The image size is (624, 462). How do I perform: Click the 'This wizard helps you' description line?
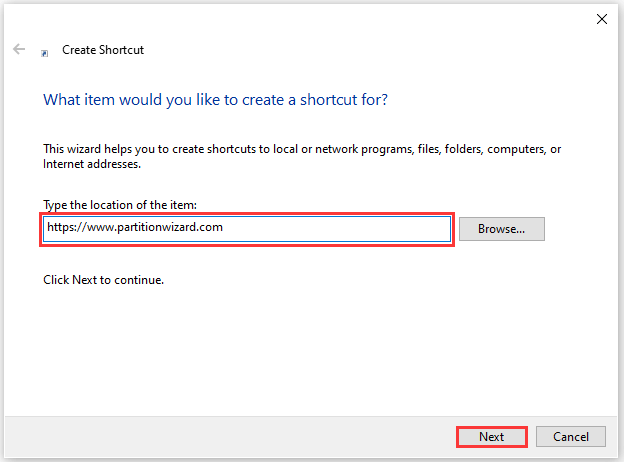(x=300, y=149)
